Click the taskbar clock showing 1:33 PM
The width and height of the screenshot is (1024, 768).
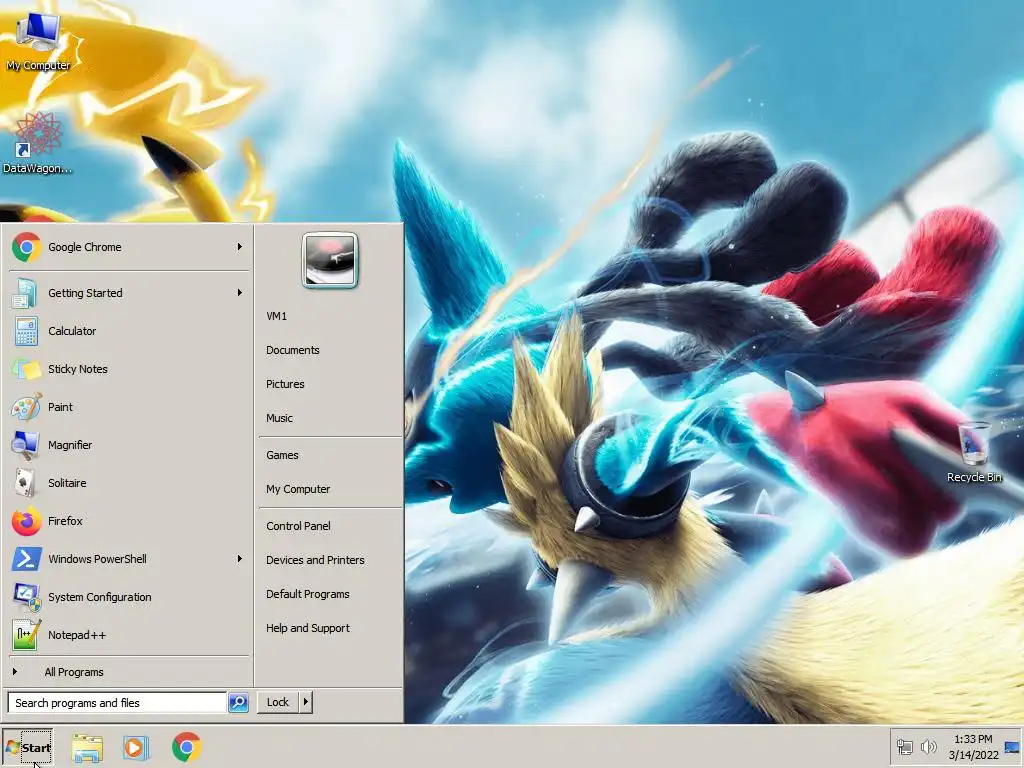[x=973, y=747]
